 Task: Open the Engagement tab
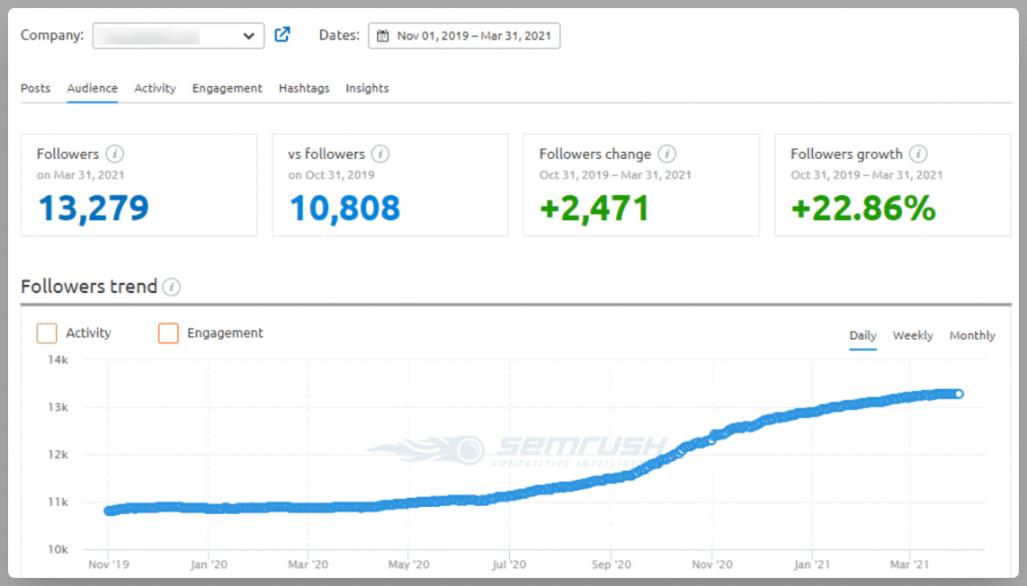227,88
